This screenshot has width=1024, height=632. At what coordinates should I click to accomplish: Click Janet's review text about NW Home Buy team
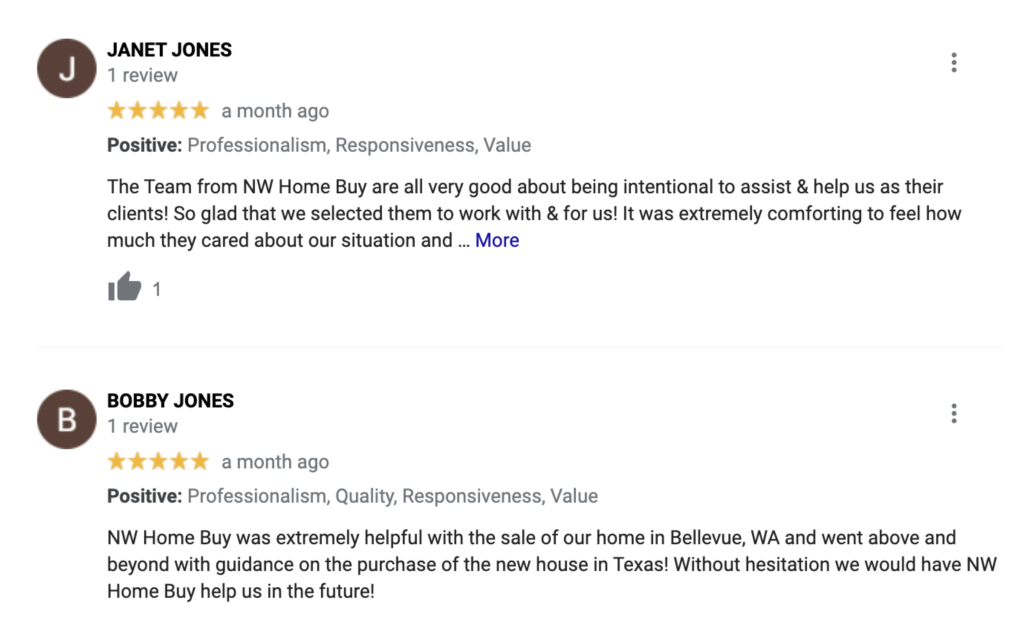pyautogui.click(x=534, y=213)
